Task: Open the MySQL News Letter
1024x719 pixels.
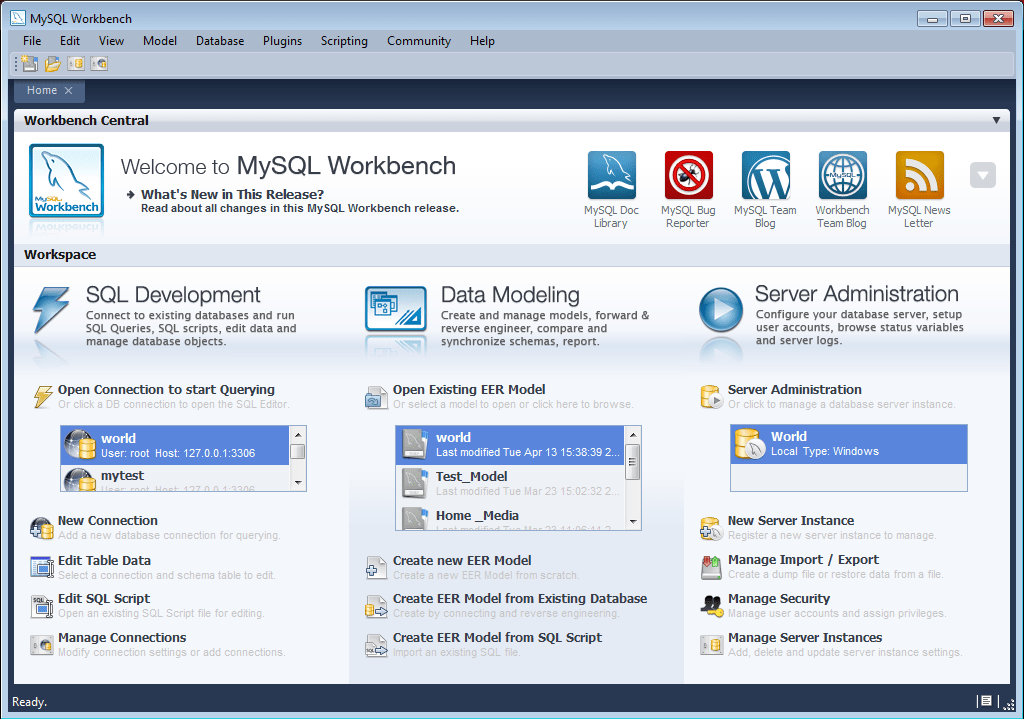Action: [x=918, y=175]
